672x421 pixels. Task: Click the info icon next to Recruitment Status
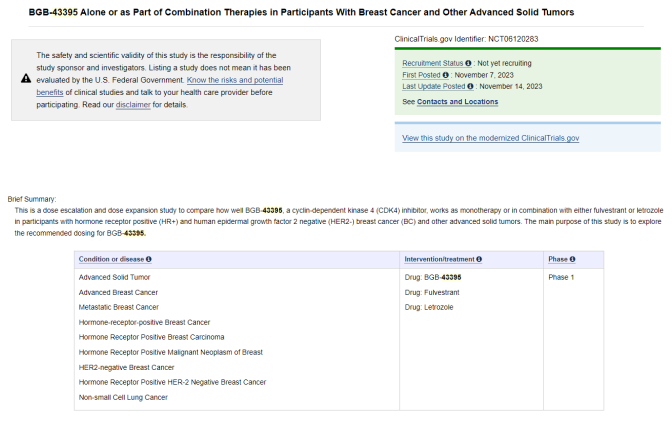point(468,62)
